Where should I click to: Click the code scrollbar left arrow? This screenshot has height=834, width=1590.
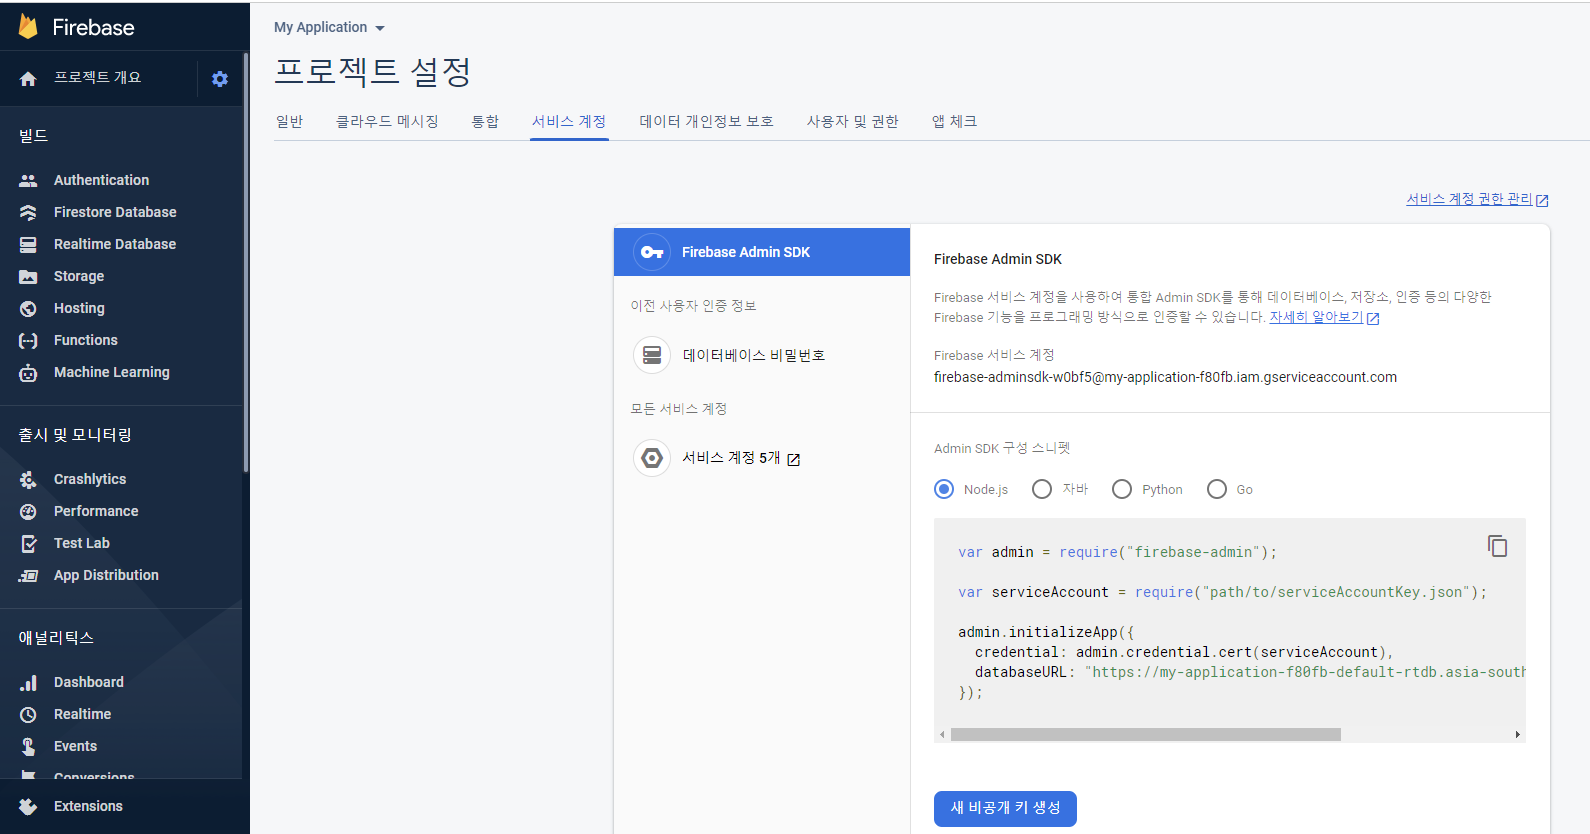click(942, 734)
